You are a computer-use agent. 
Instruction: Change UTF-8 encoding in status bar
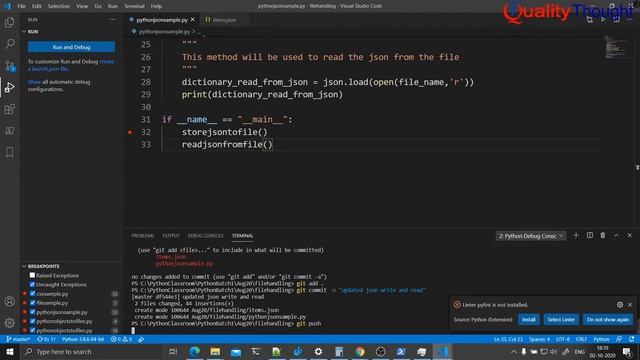pos(562,339)
